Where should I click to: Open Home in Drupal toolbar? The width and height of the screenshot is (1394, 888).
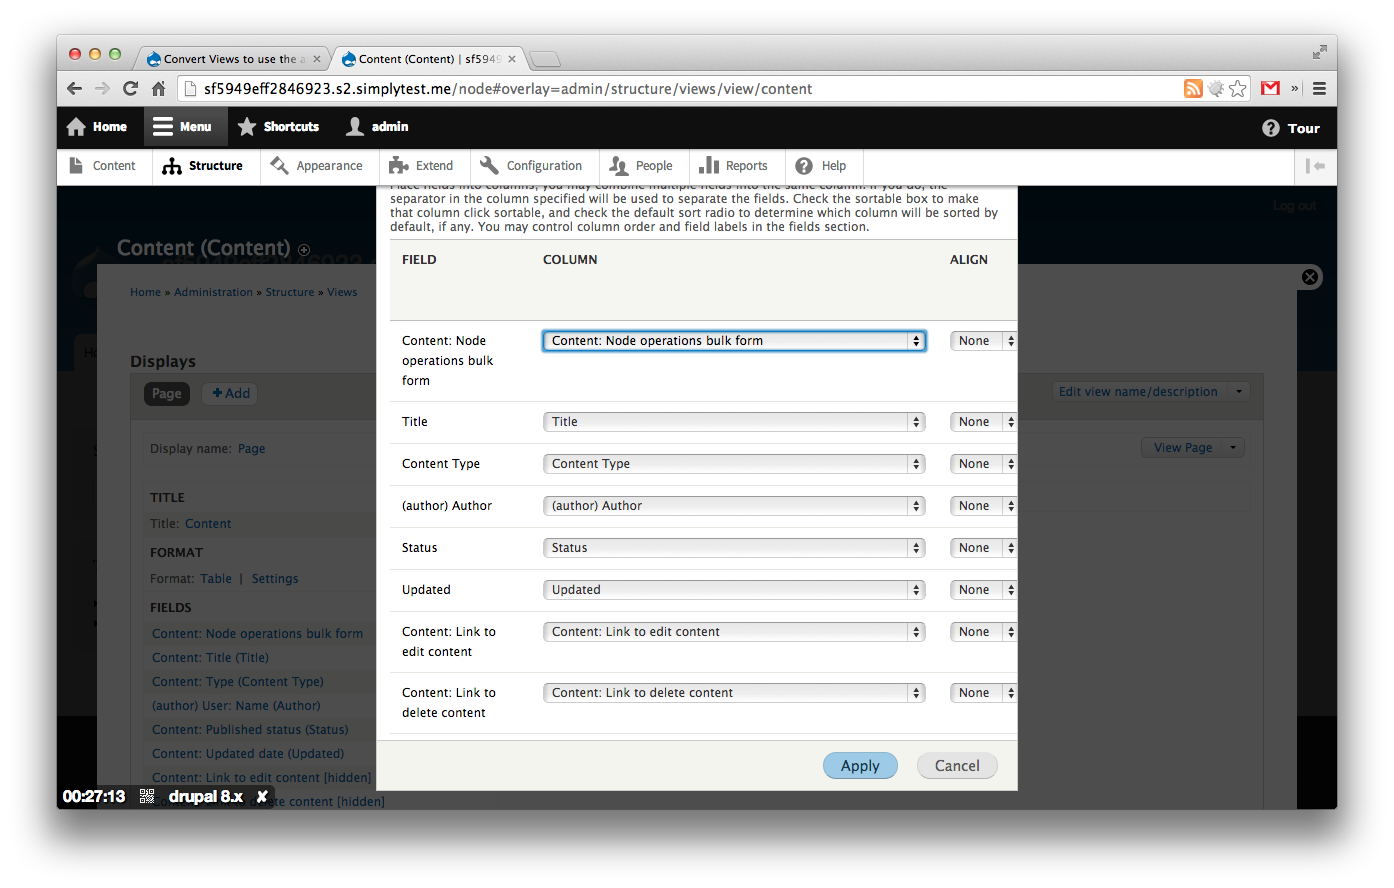point(97,127)
